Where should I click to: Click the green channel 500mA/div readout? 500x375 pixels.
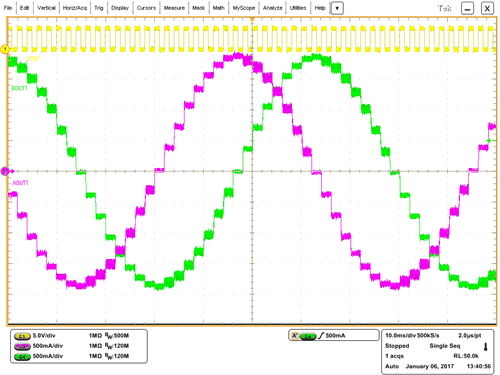click(48, 356)
